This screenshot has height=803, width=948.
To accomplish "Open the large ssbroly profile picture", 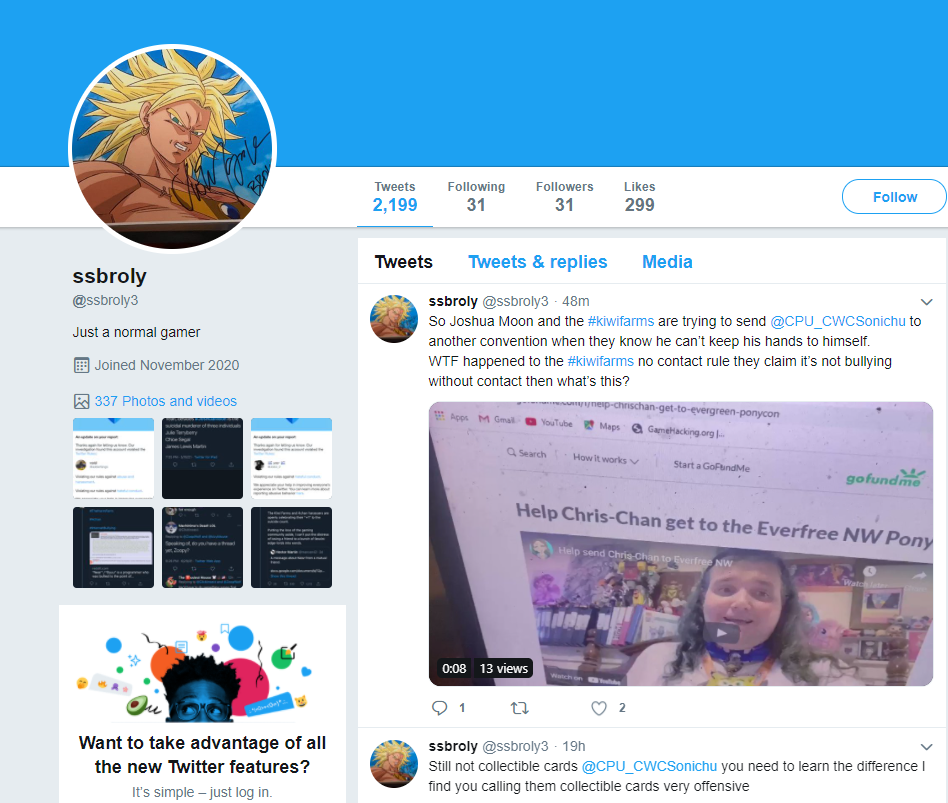I will [173, 148].
